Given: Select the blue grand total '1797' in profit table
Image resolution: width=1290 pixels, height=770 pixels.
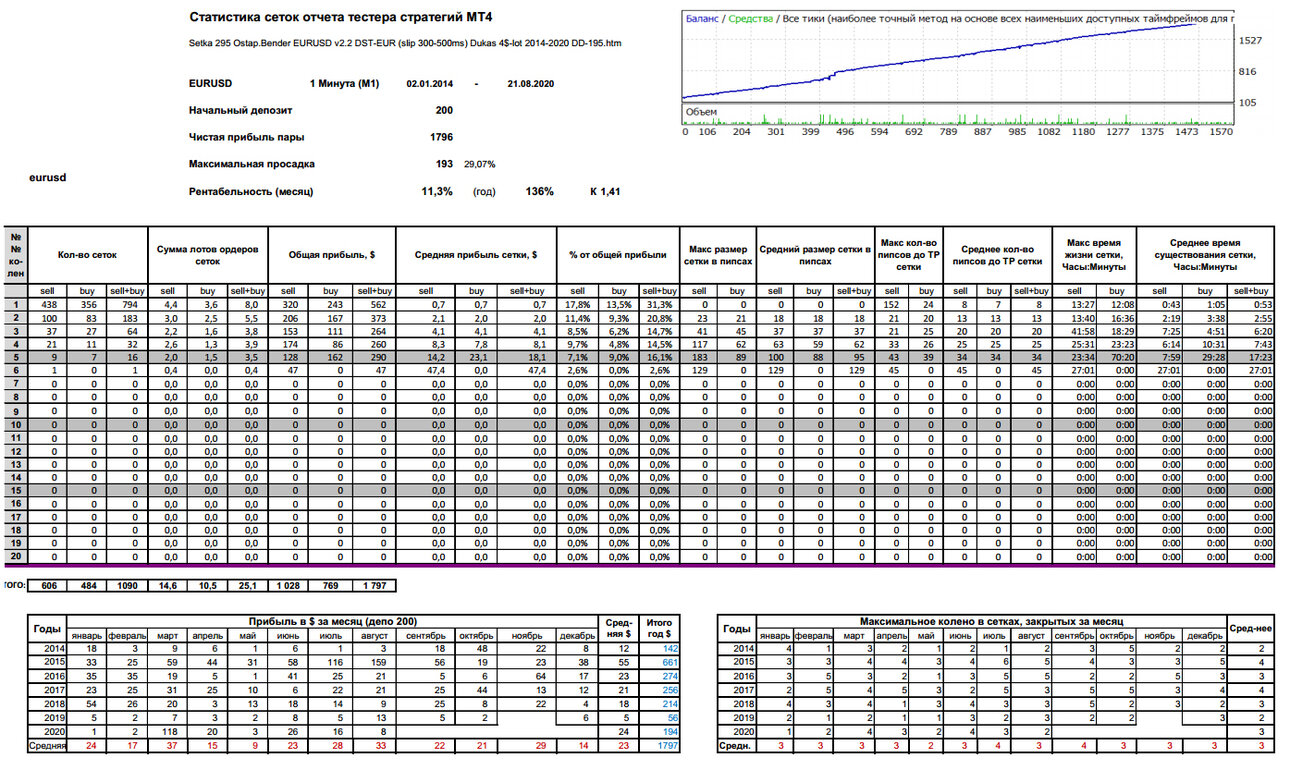Looking at the screenshot, I should tap(661, 746).
